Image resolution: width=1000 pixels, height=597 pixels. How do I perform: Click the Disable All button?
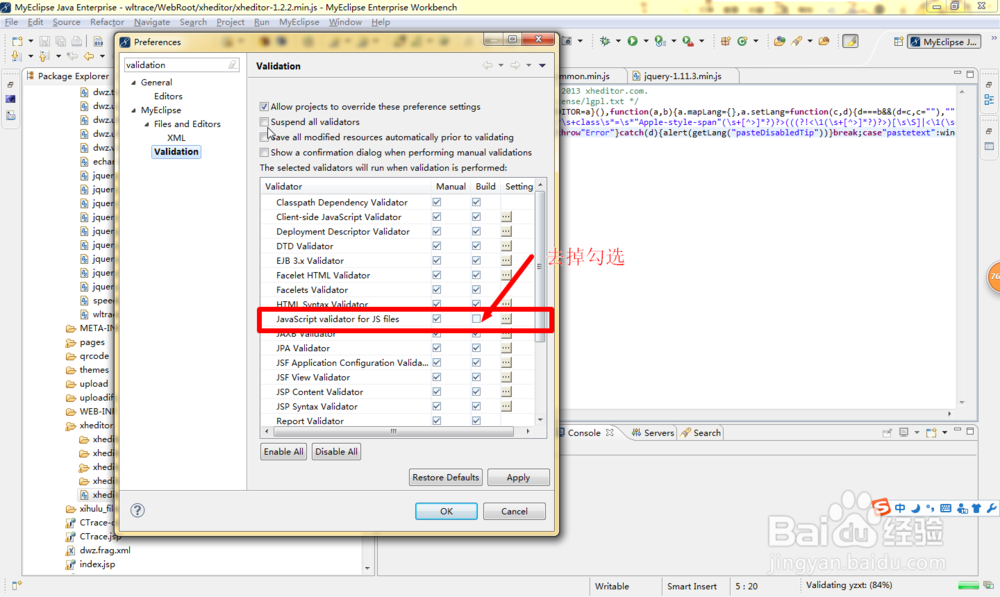point(336,452)
